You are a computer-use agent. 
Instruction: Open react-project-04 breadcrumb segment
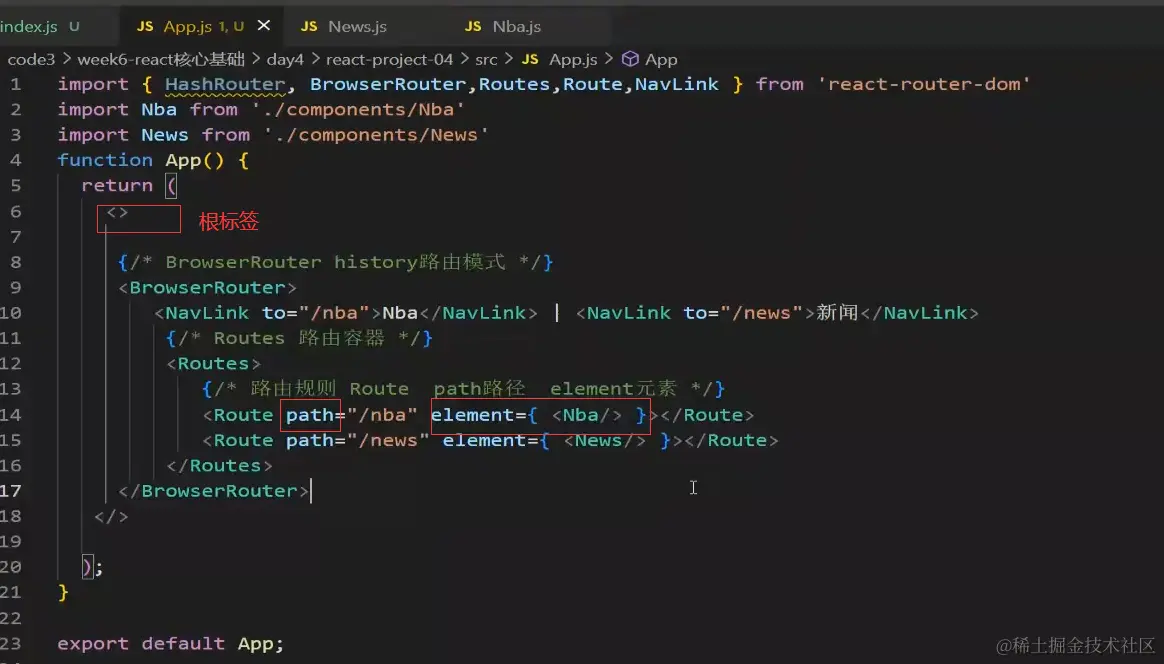[389, 59]
